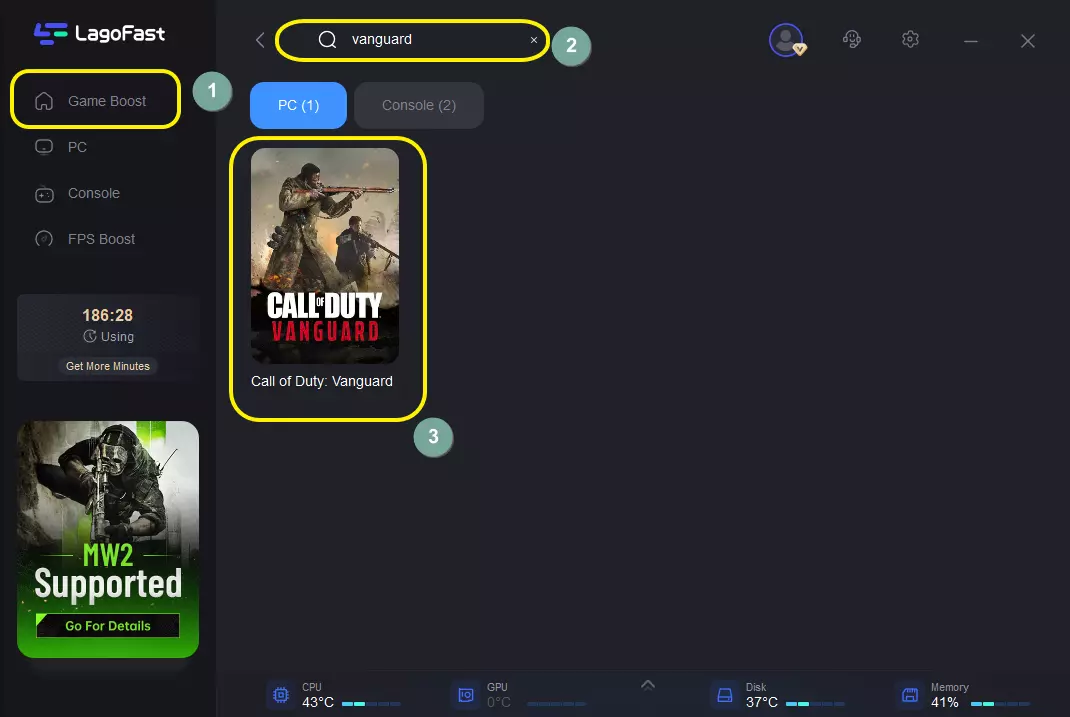Go back using the left chevron

pyautogui.click(x=260, y=40)
